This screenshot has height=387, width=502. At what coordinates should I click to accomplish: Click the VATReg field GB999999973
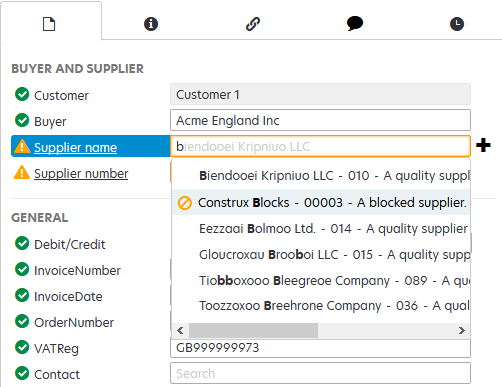[x=320, y=348]
